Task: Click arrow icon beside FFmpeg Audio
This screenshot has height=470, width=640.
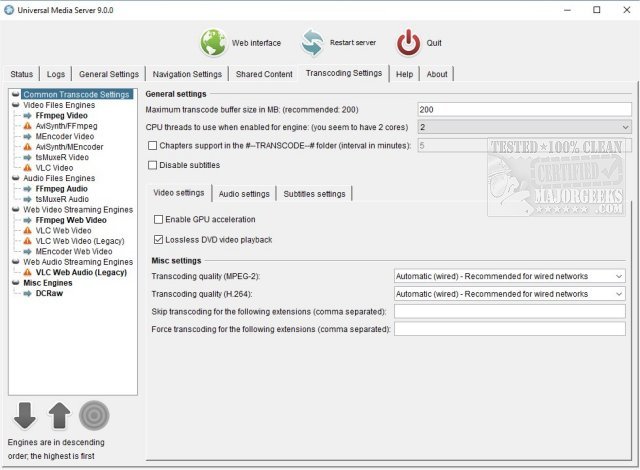Action: (x=27, y=188)
